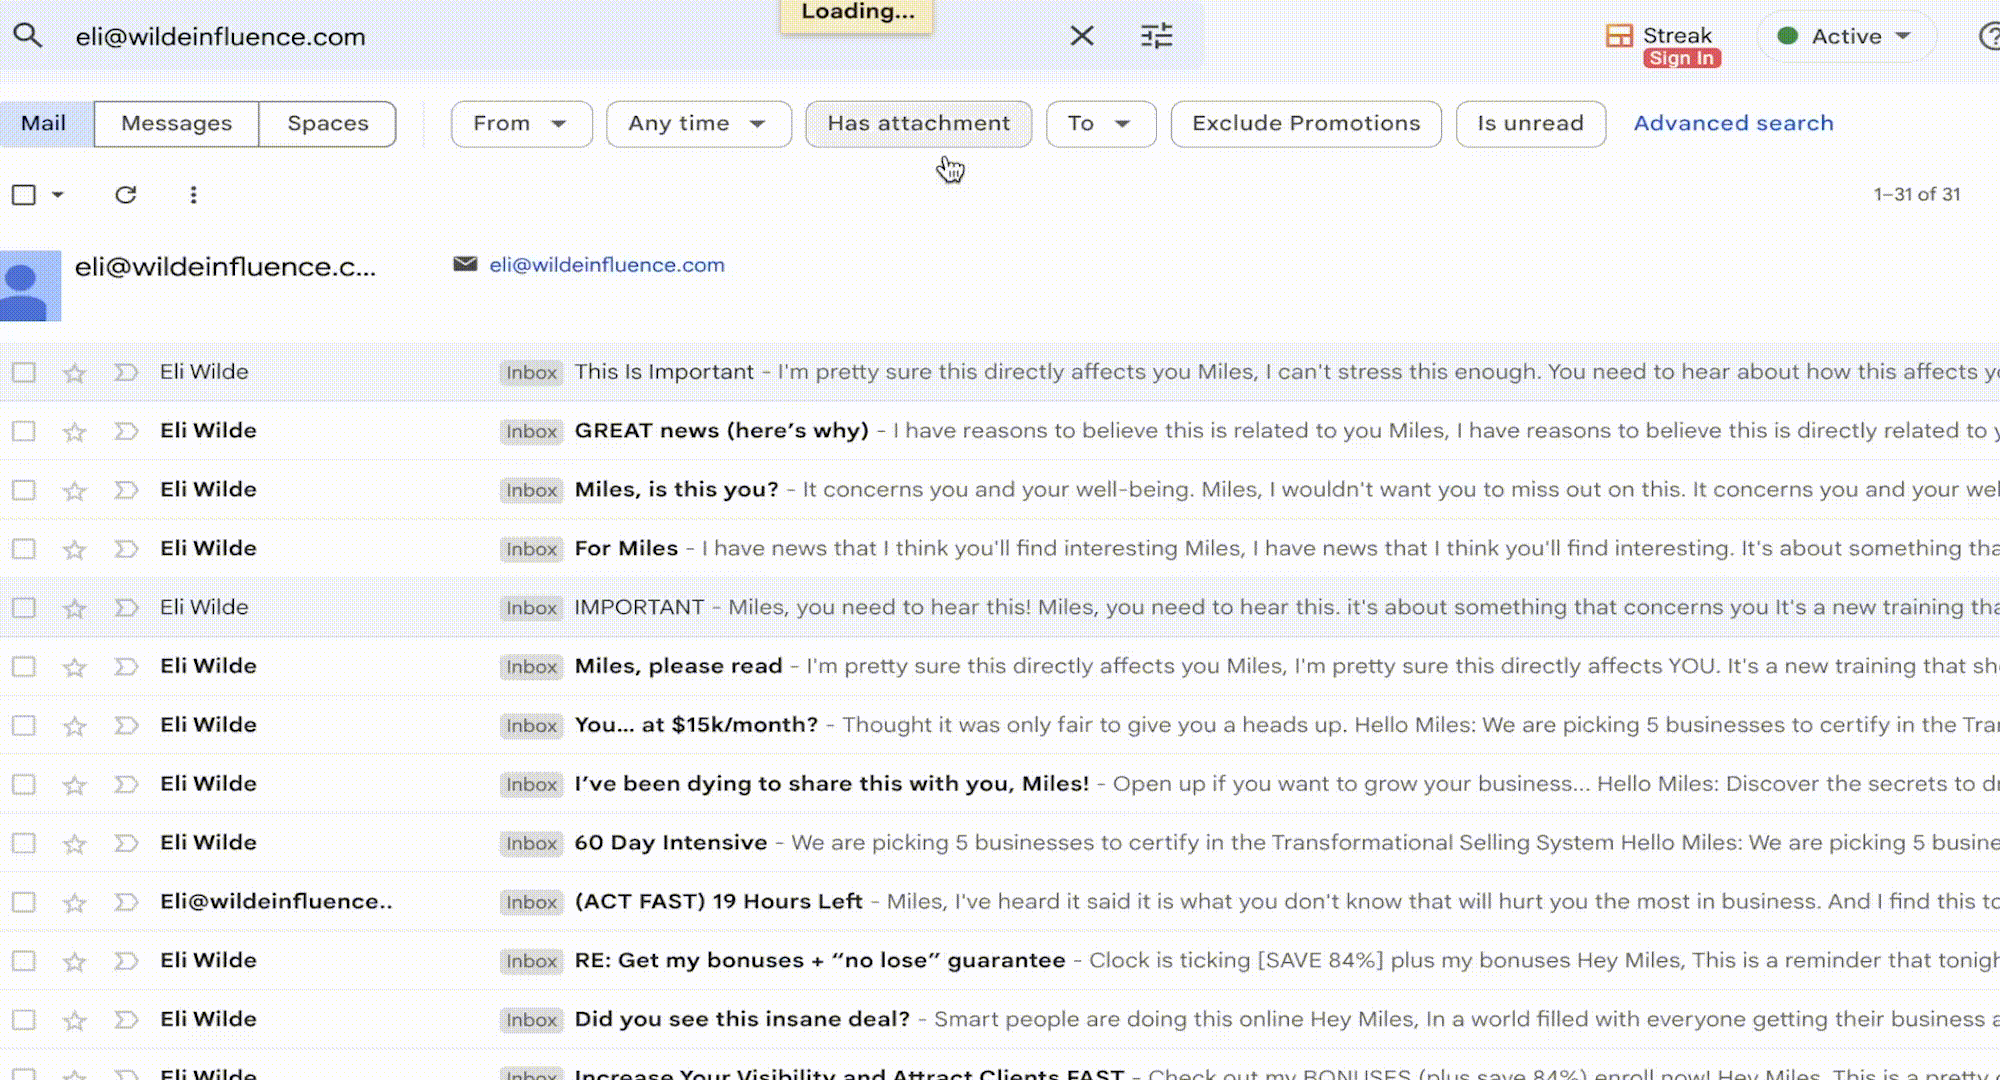Image resolution: width=2000 pixels, height=1080 pixels.
Task: Open the three-dot more menu
Action: click(193, 195)
